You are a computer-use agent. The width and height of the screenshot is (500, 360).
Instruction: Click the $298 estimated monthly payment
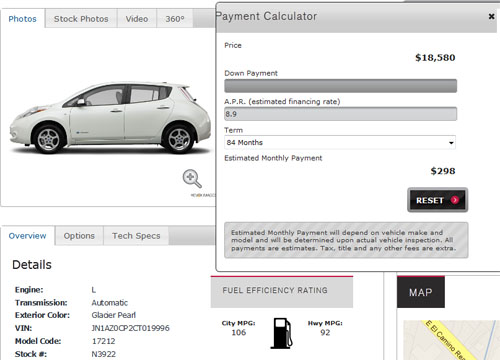click(x=443, y=171)
